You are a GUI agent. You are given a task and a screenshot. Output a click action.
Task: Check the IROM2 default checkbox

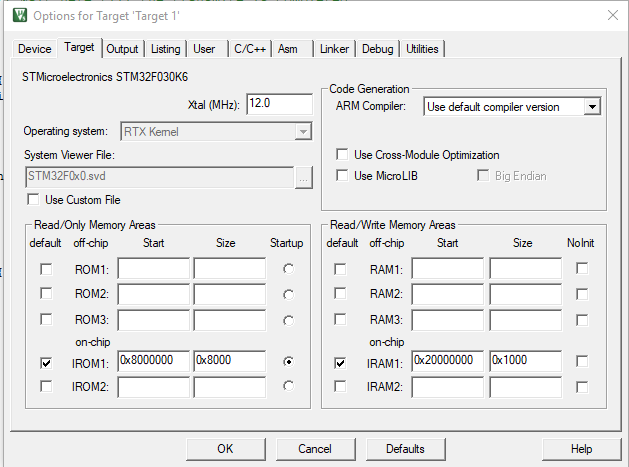[46, 386]
